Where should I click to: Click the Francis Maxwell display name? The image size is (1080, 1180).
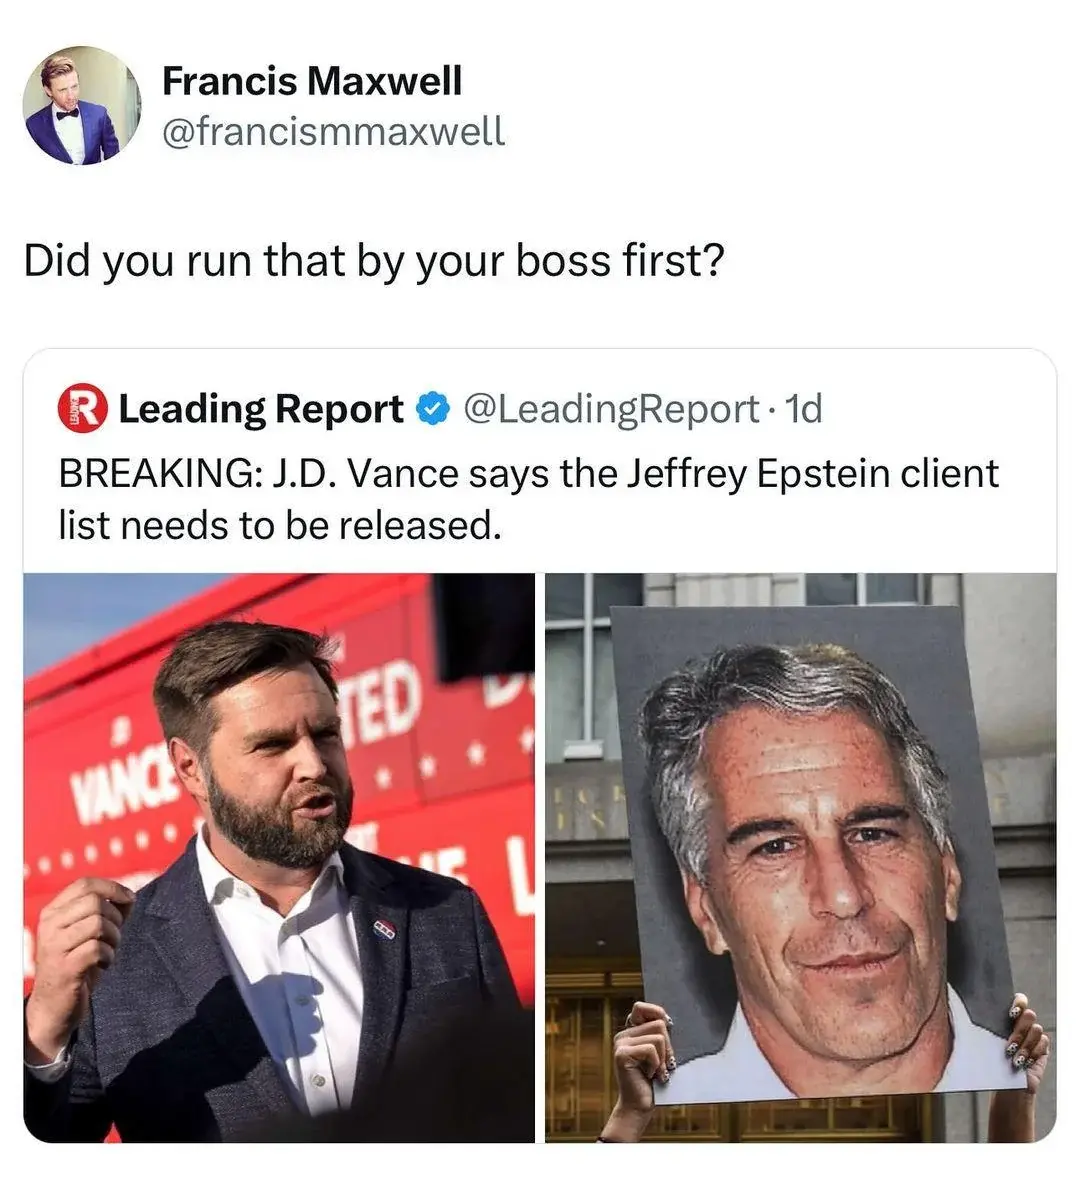tap(312, 81)
